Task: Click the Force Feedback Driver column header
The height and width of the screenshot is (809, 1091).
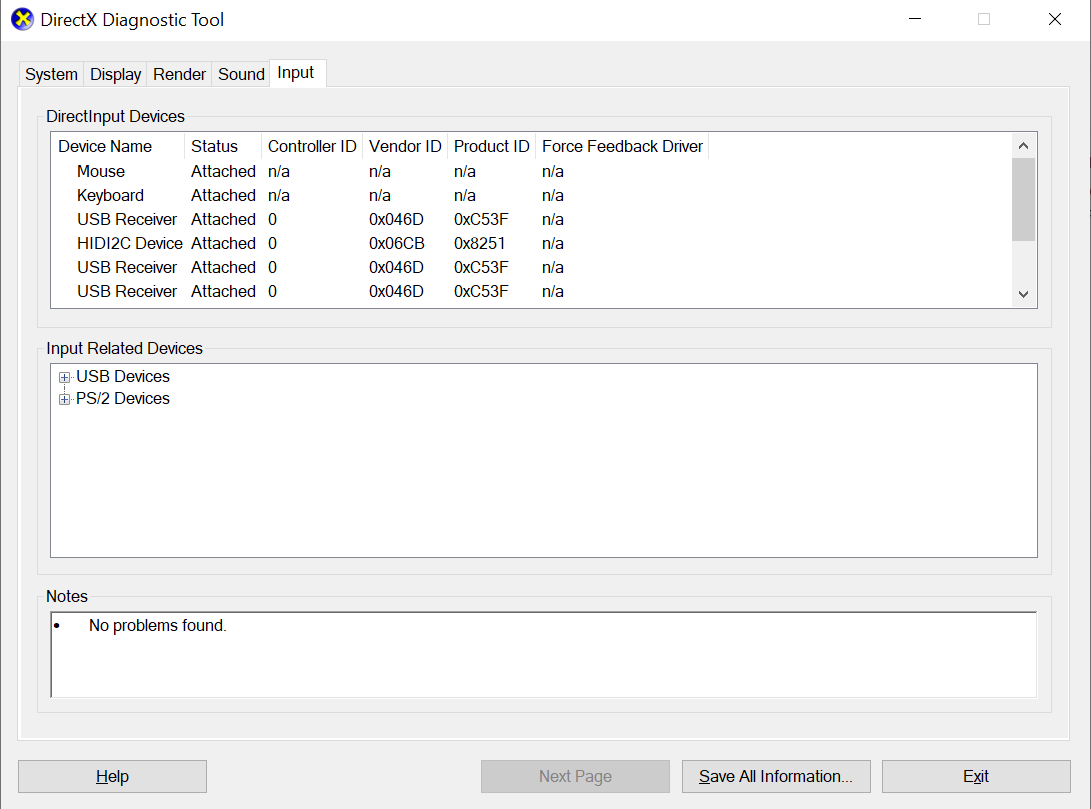Action: point(622,146)
